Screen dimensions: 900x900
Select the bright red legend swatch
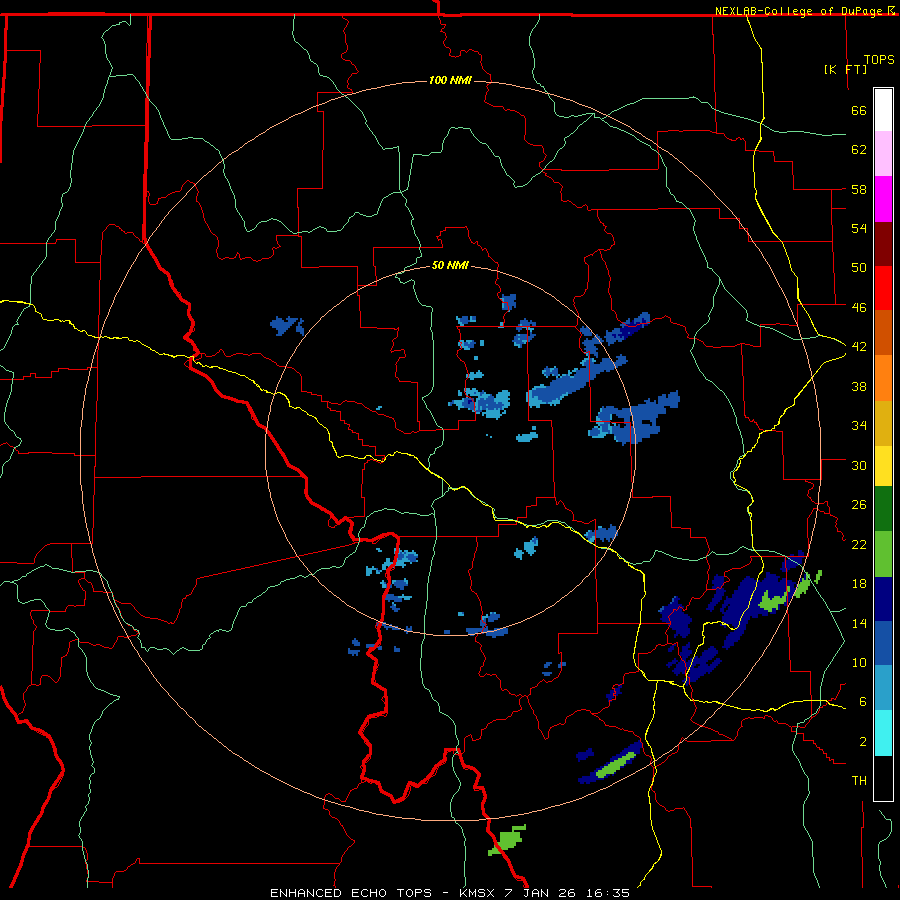click(883, 288)
